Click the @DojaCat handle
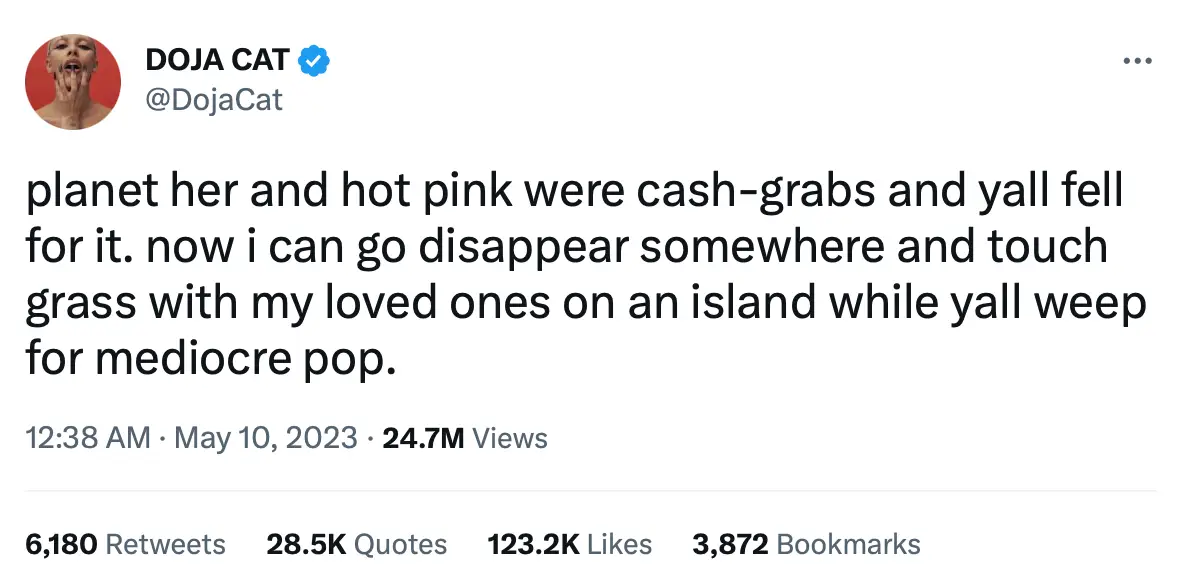The width and height of the screenshot is (1184, 578). tap(216, 100)
